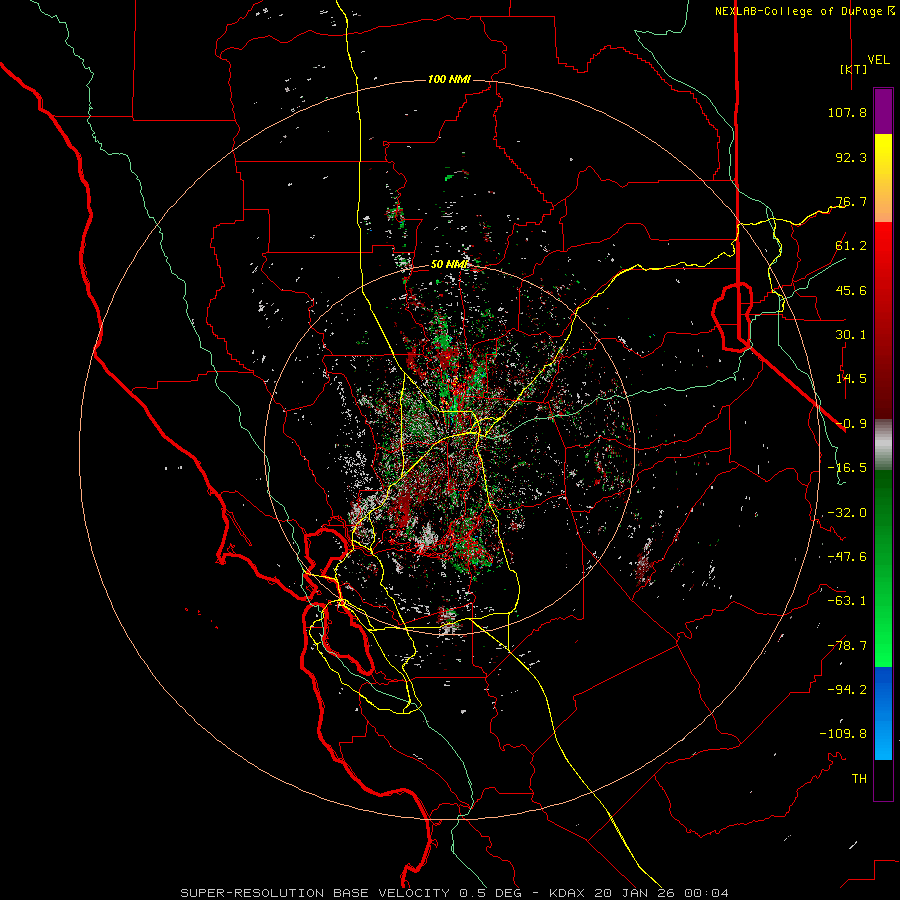Click the TH legend label
Viewport: 900px width, 900px height.
tap(859, 779)
